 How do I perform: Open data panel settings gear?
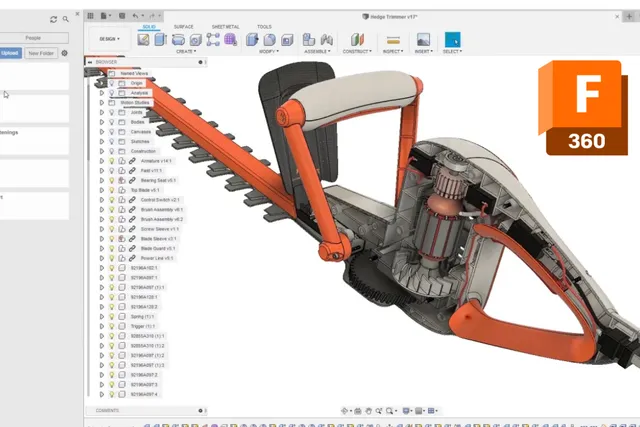[64, 53]
